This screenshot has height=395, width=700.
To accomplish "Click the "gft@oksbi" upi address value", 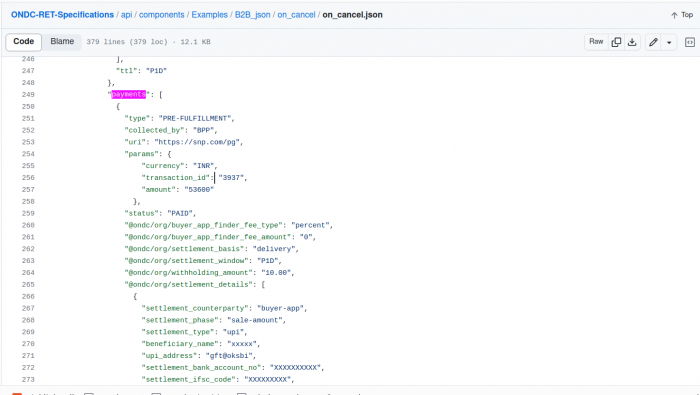I will tap(229, 356).
